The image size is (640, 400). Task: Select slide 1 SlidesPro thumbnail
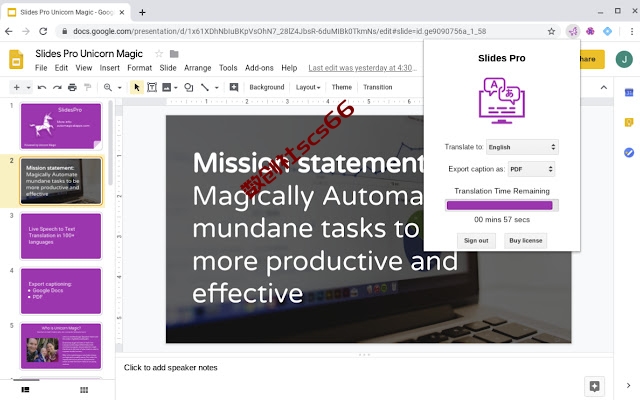[x=61, y=126]
